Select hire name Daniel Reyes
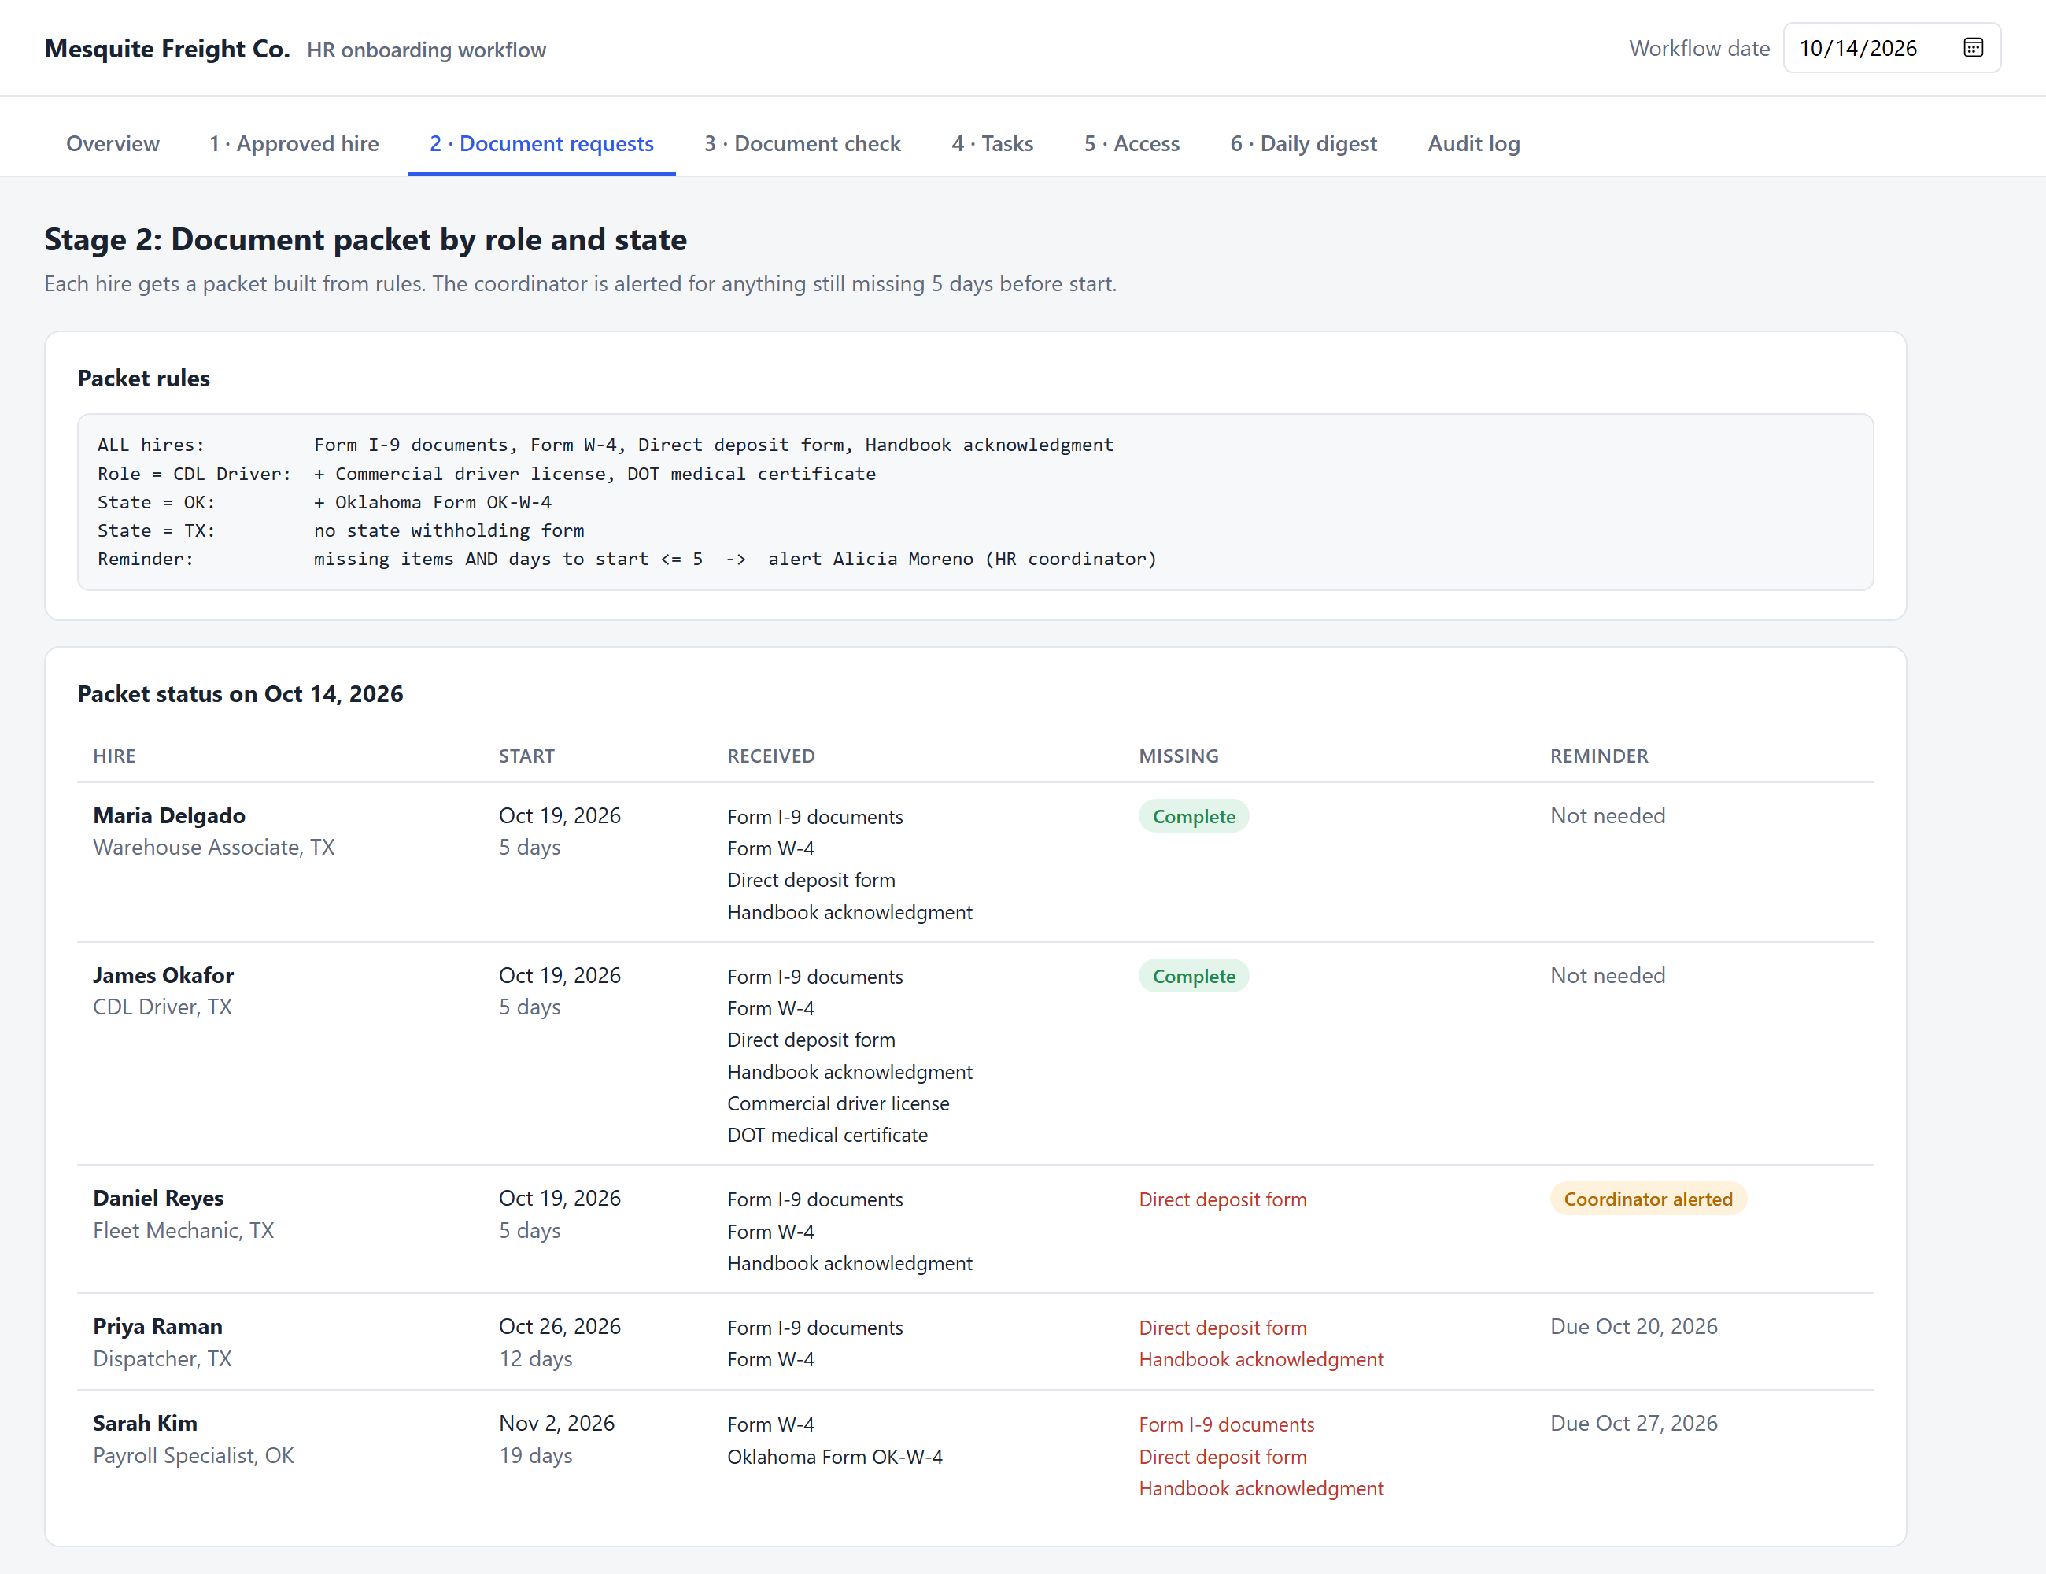Image resolution: width=2046 pixels, height=1574 pixels. (x=158, y=1198)
